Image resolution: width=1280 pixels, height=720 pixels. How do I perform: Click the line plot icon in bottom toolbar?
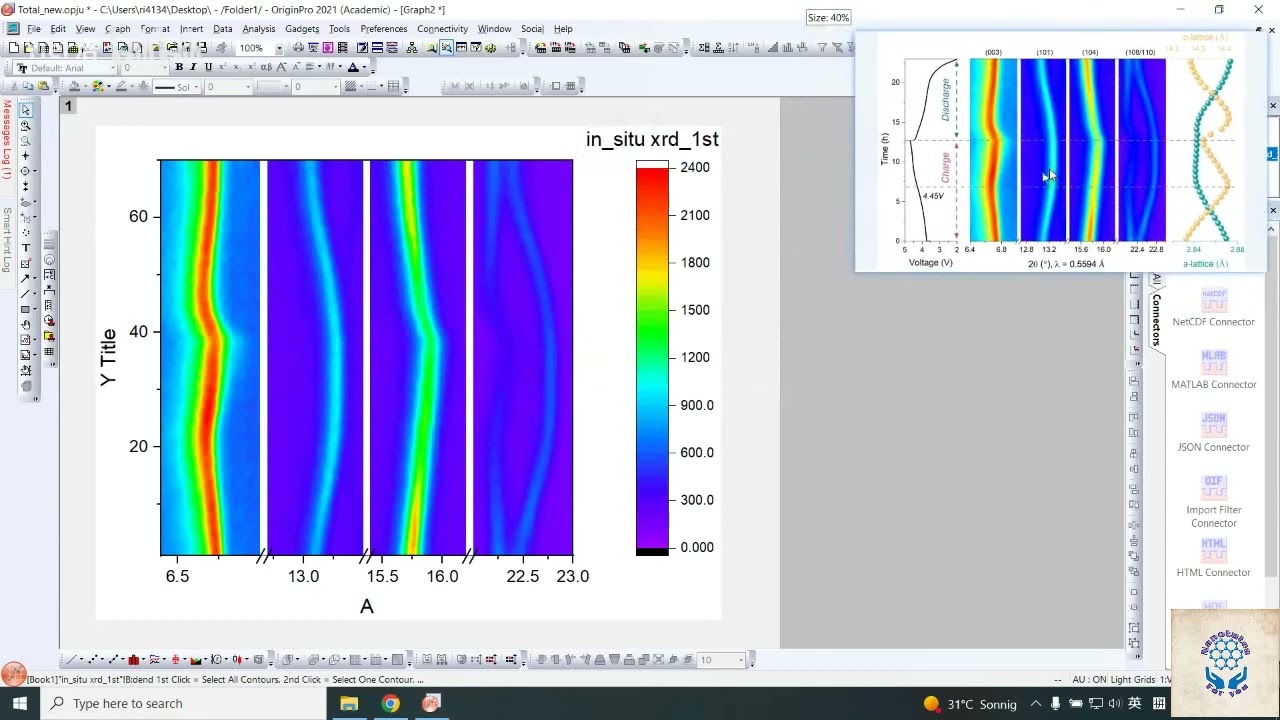tap(71, 660)
